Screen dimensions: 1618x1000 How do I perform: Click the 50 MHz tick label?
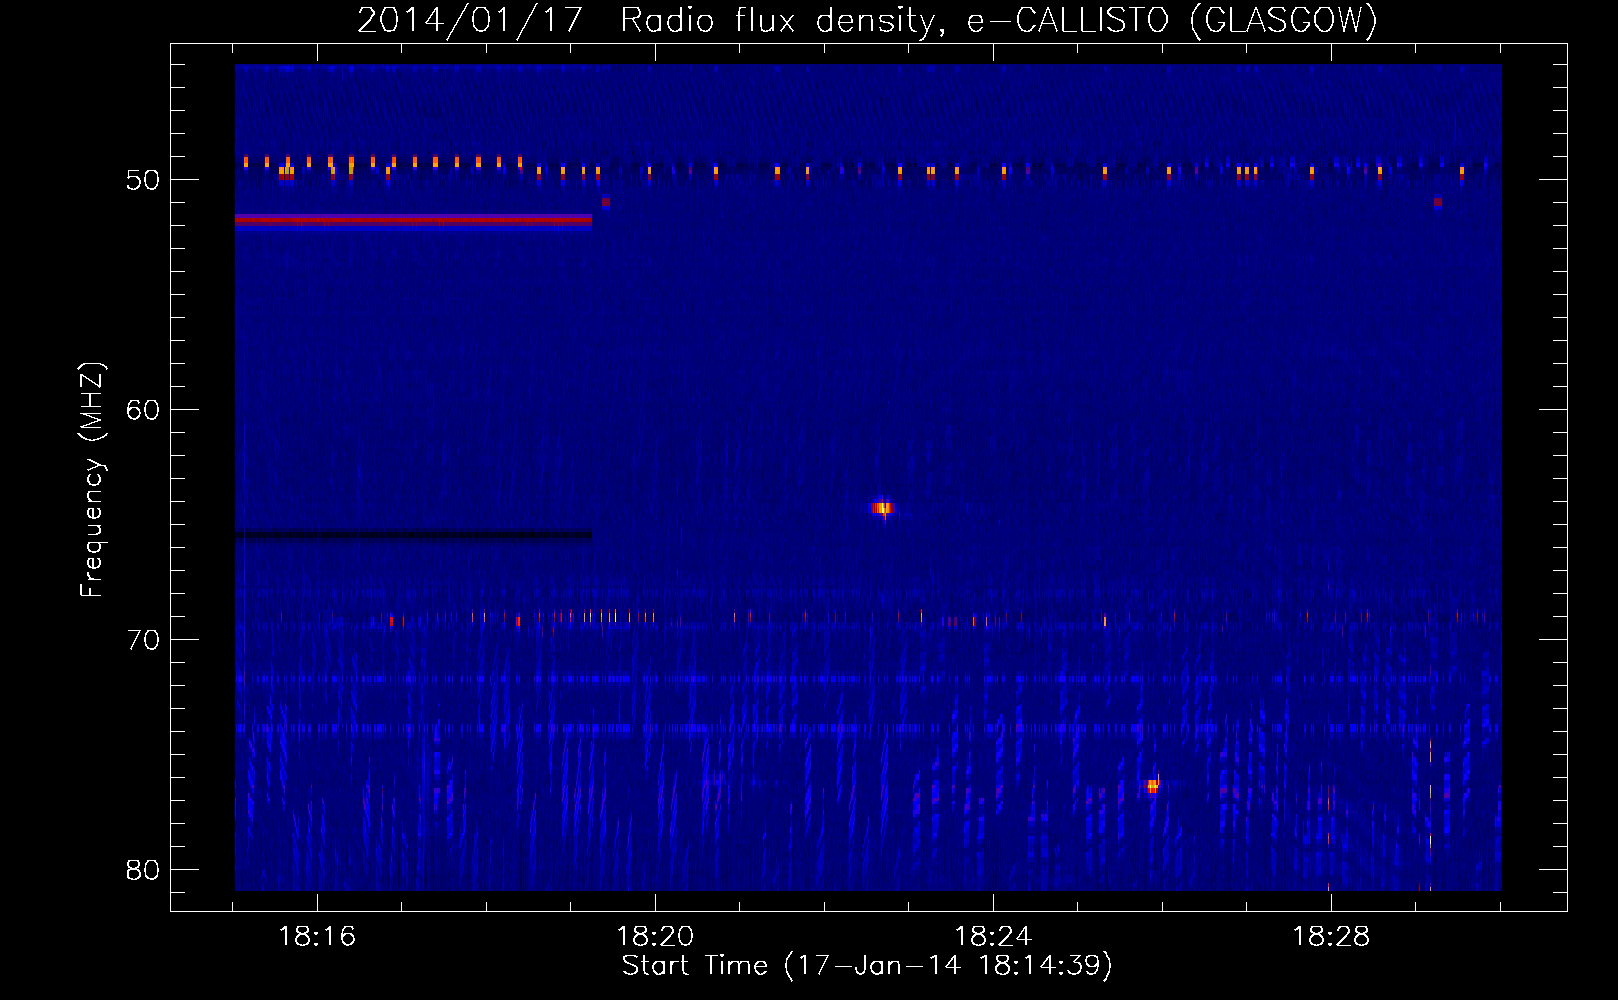click(x=143, y=180)
